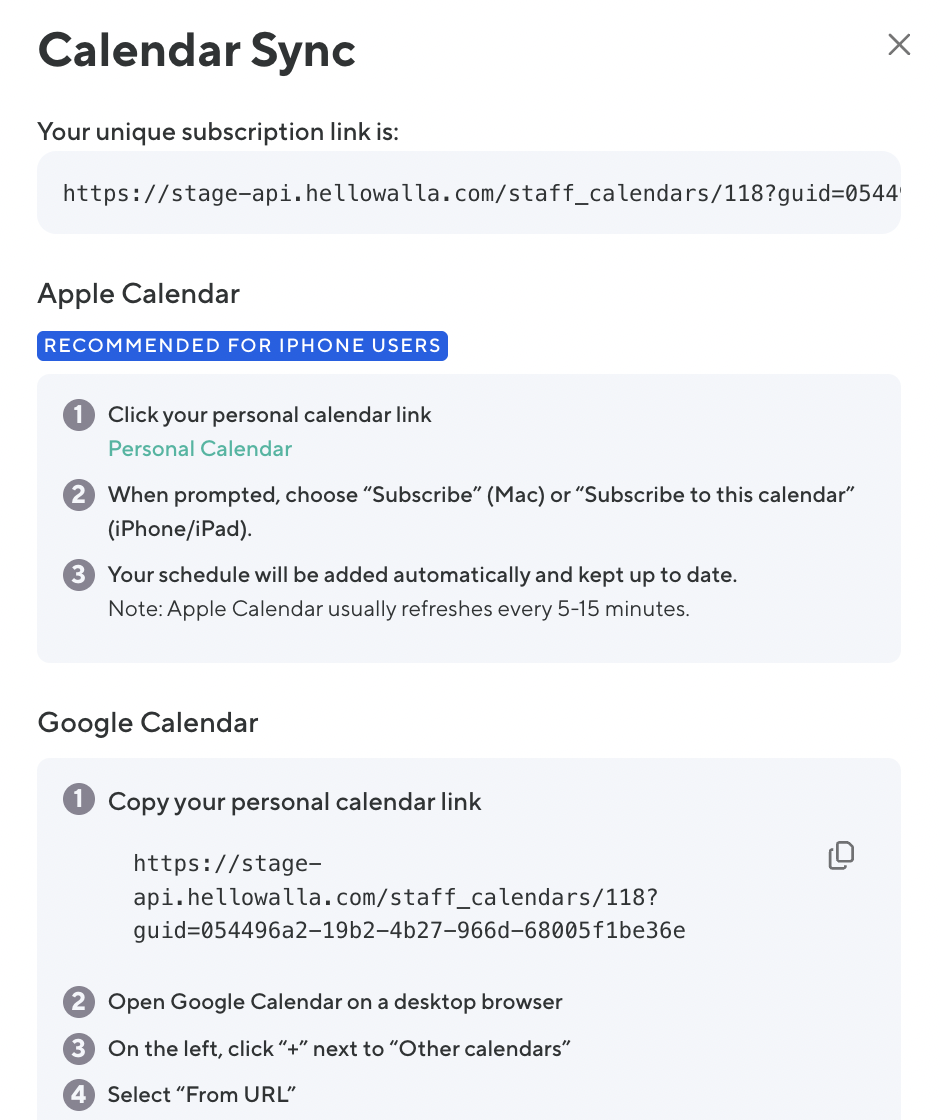Click the 'Your unique subscription link is' label
Screen dimensions: 940x1120
click(218, 131)
